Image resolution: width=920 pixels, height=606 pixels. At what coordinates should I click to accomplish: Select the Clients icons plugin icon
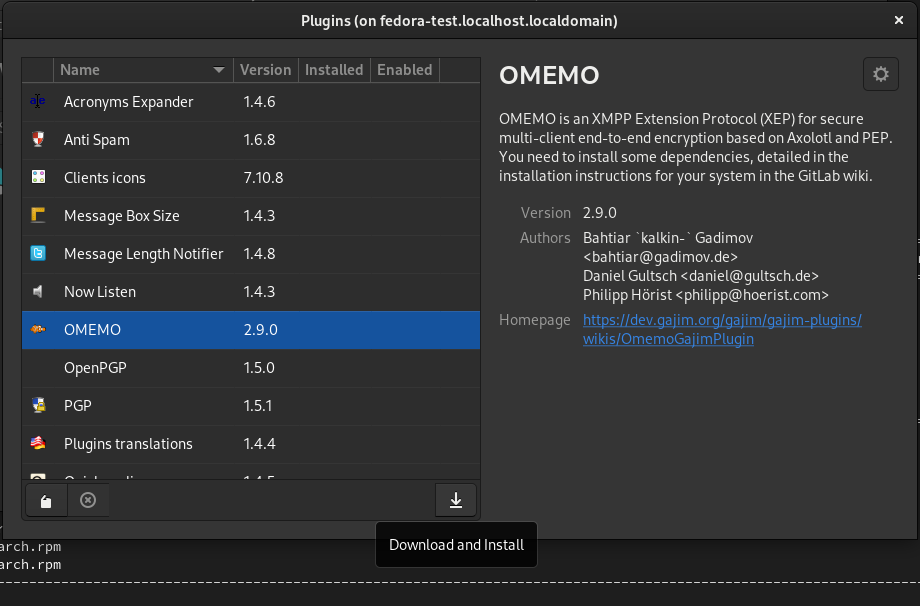tap(38, 178)
